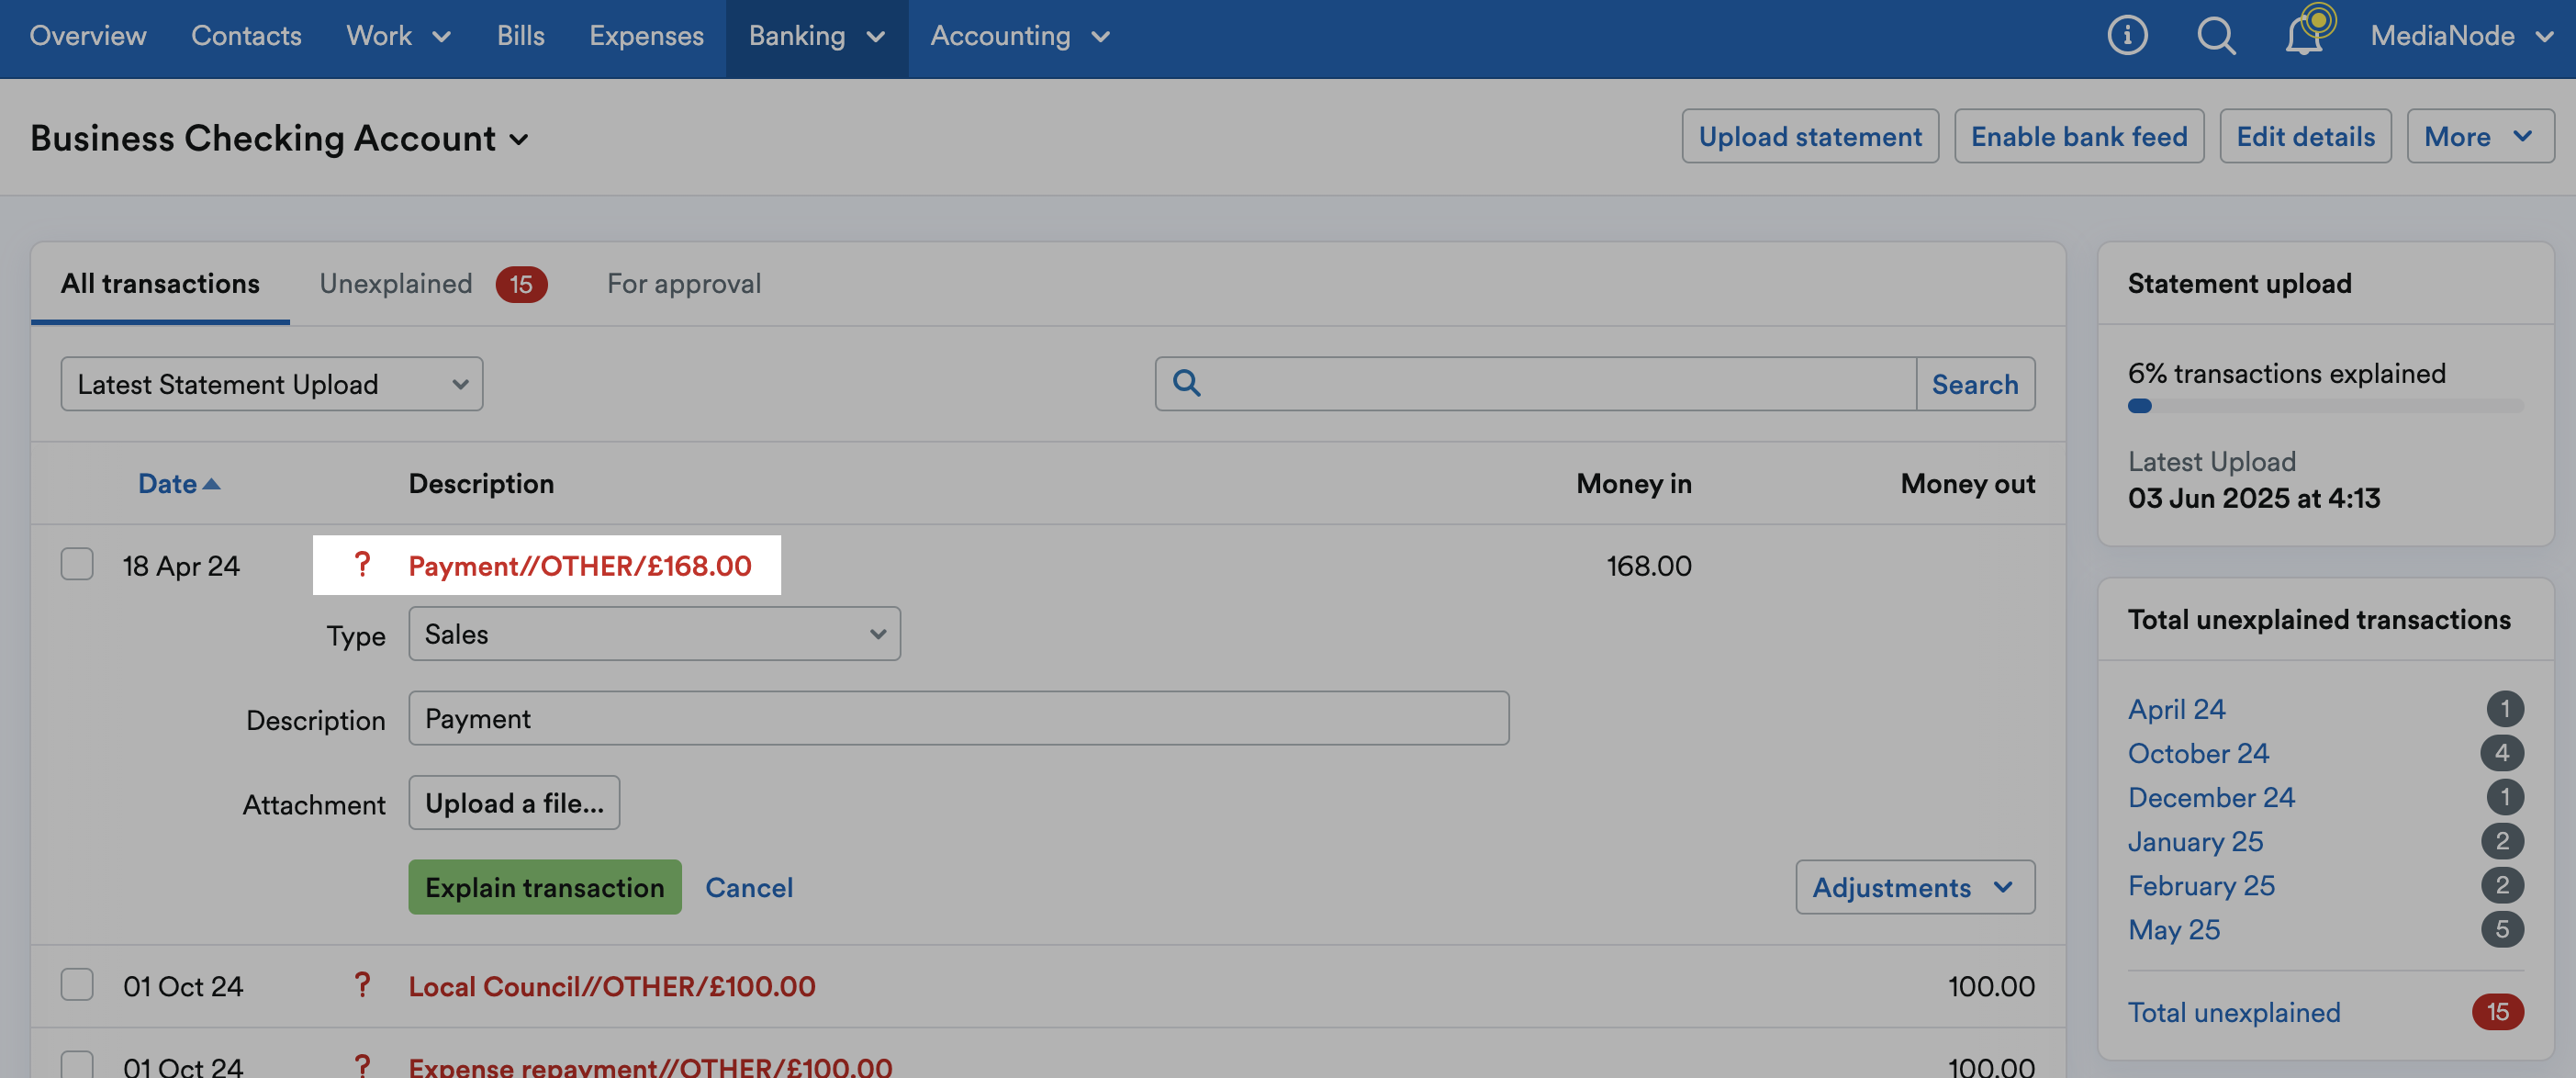Open the Contacts menu item
Screen dimensions: 2576x1078
(x=246, y=36)
